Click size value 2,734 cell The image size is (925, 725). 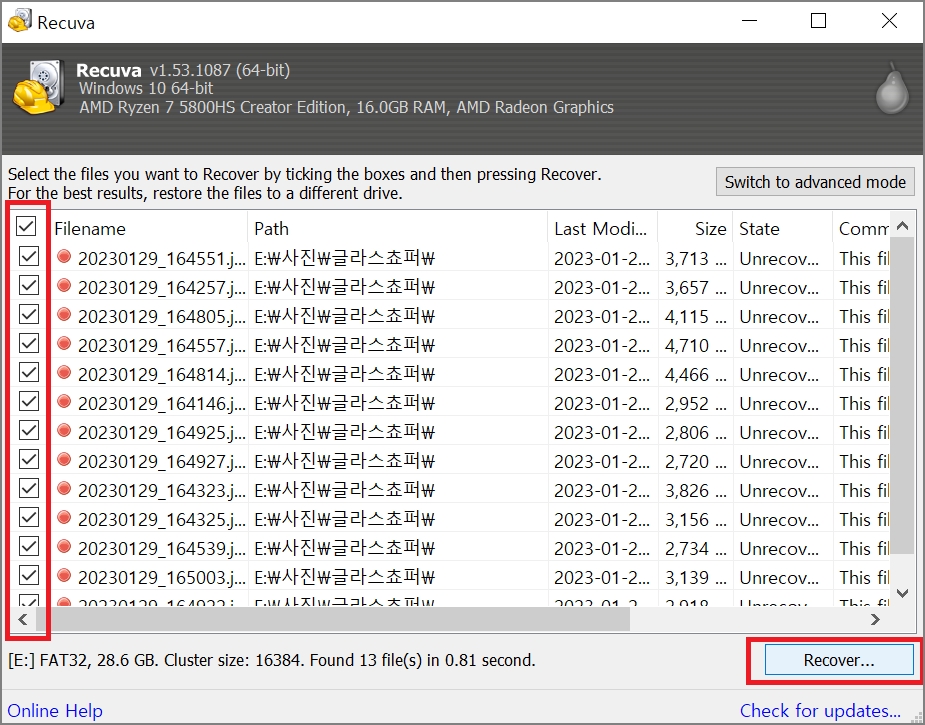[x=696, y=548]
